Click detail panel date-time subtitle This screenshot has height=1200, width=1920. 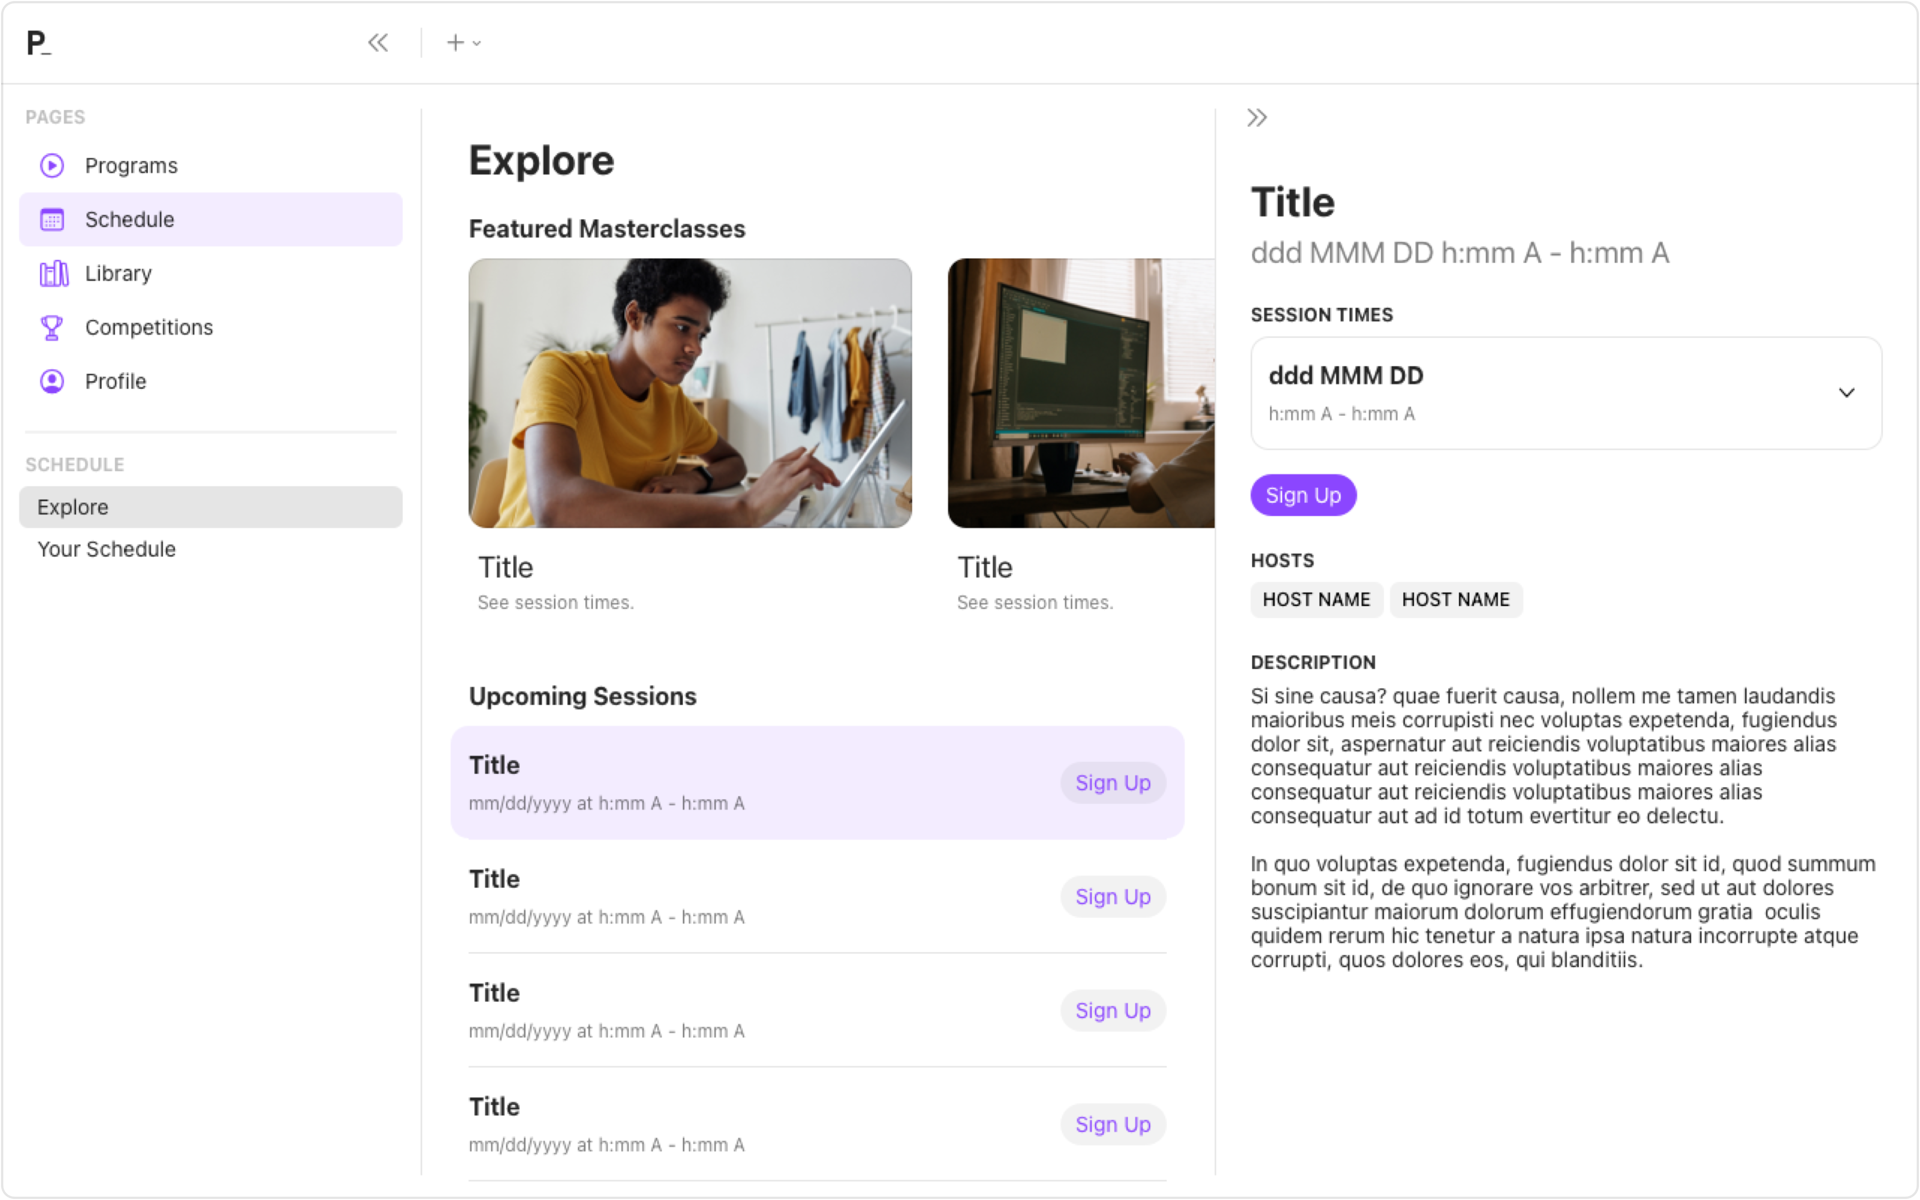click(x=1460, y=253)
